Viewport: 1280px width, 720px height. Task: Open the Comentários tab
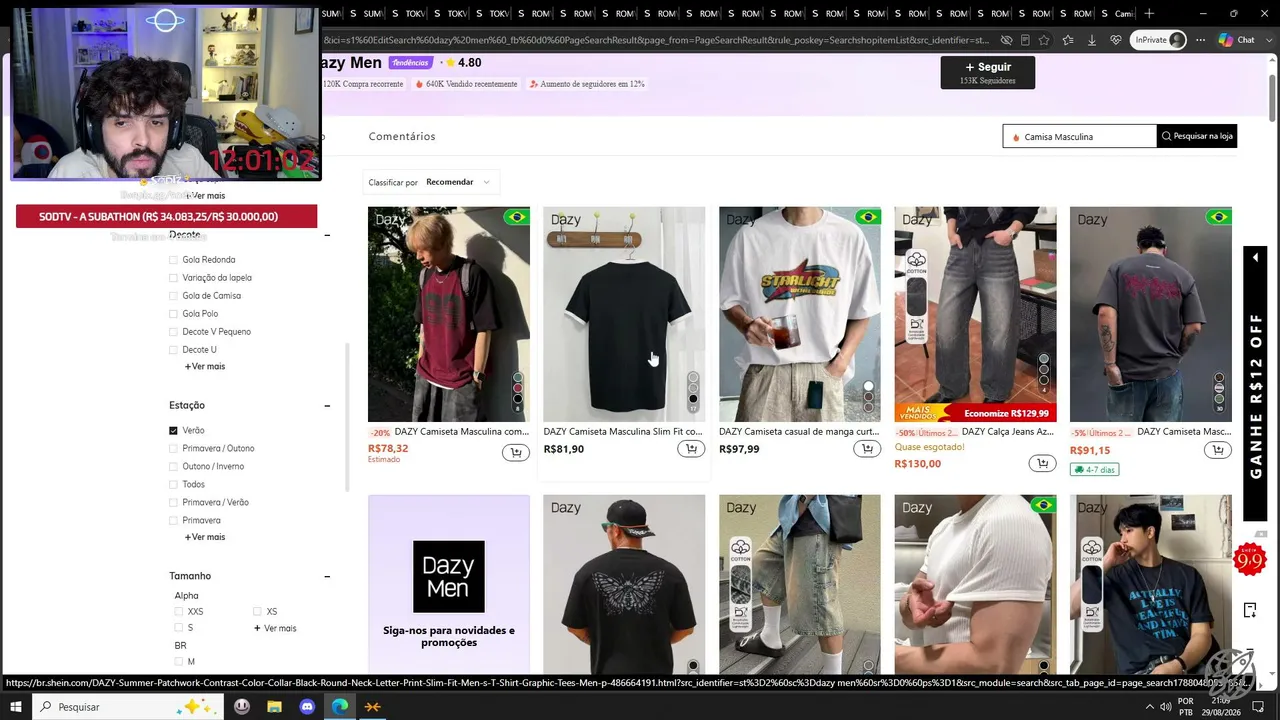402,136
